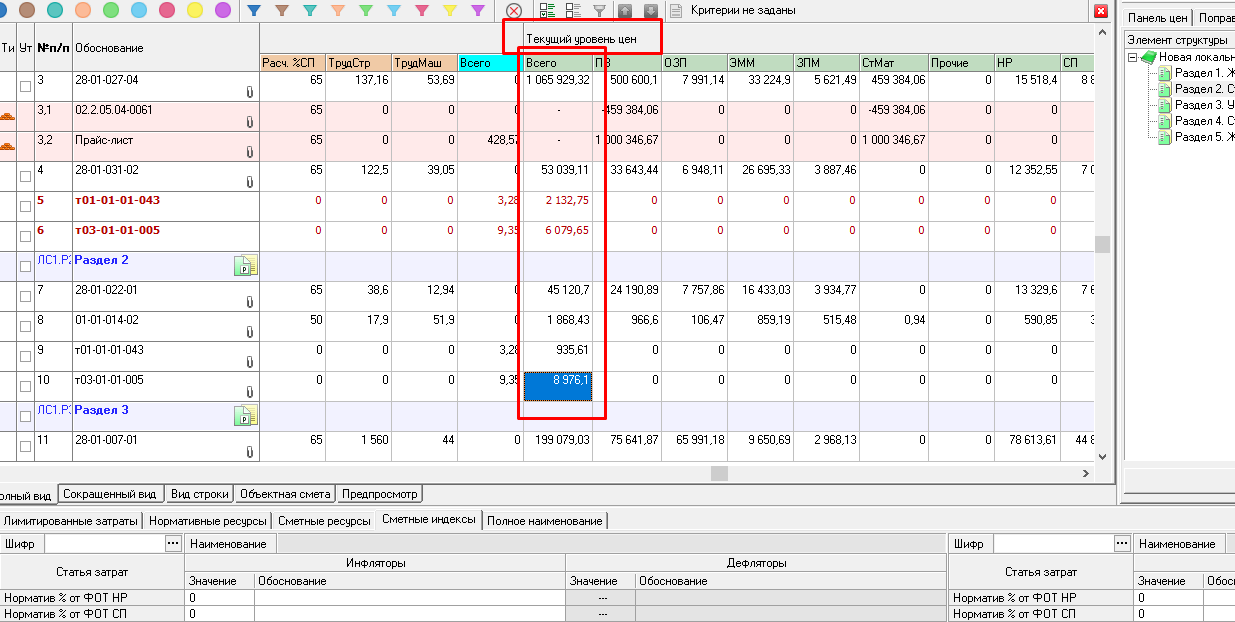This screenshot has height=622, width=1235.
Task: Switch to the 'Вид строки' tab
Action: click(200, 494)
